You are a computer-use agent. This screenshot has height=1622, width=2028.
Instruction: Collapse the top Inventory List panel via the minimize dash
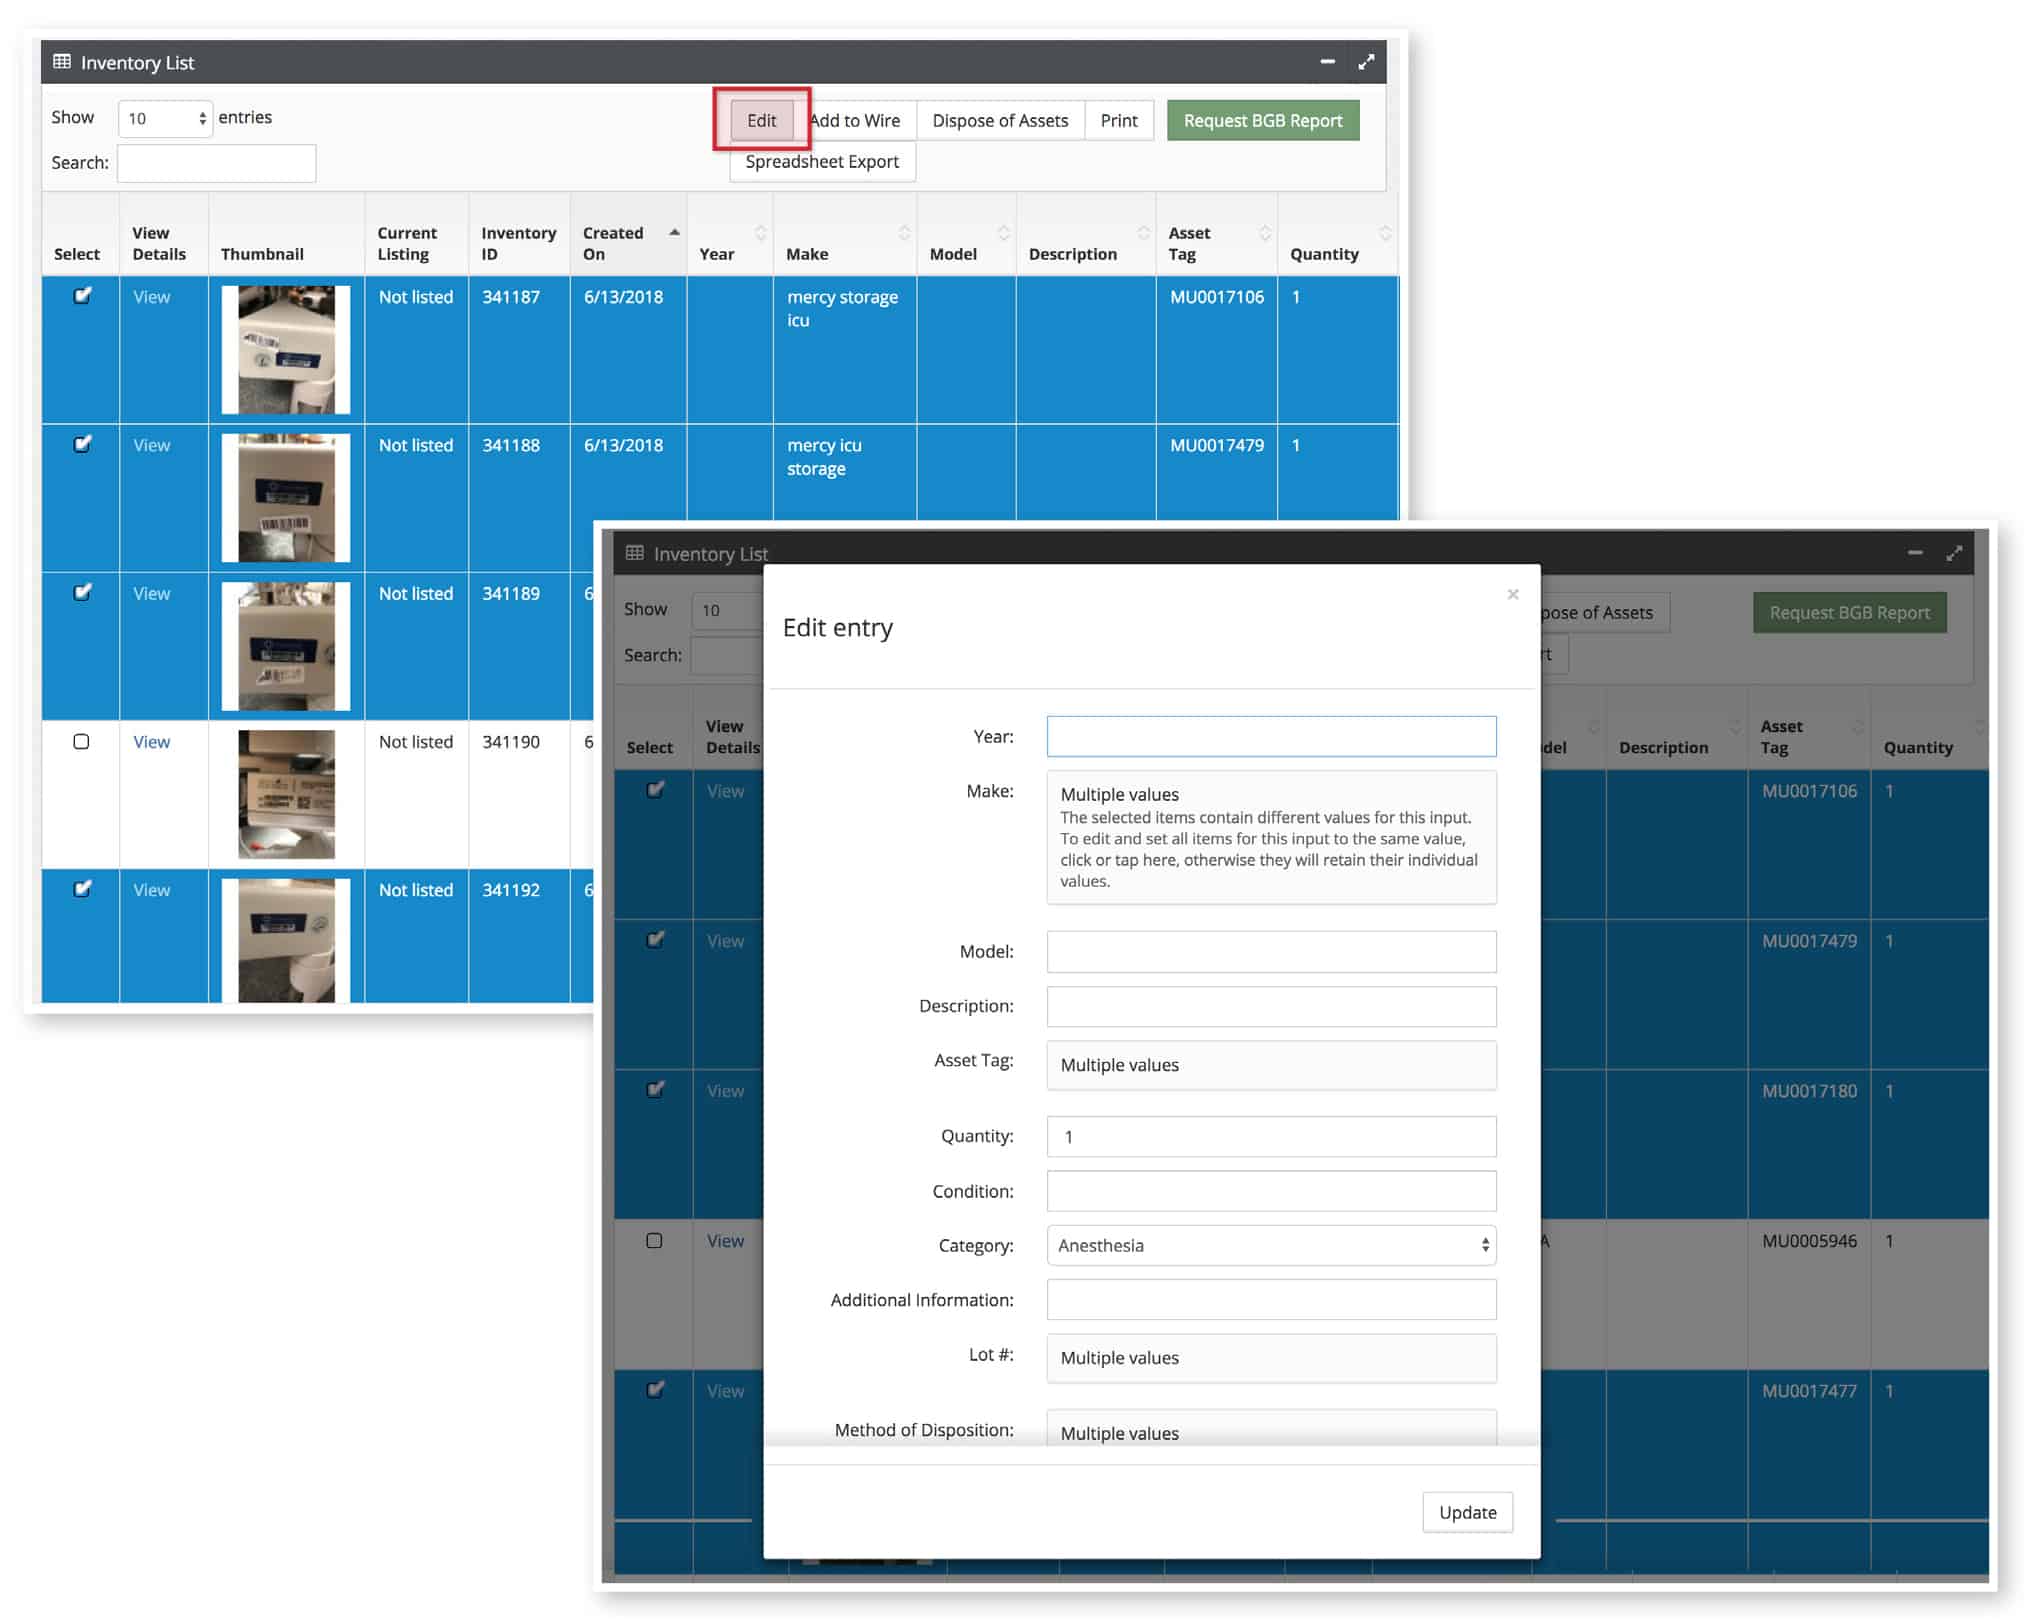click(x=1327, y=62)
